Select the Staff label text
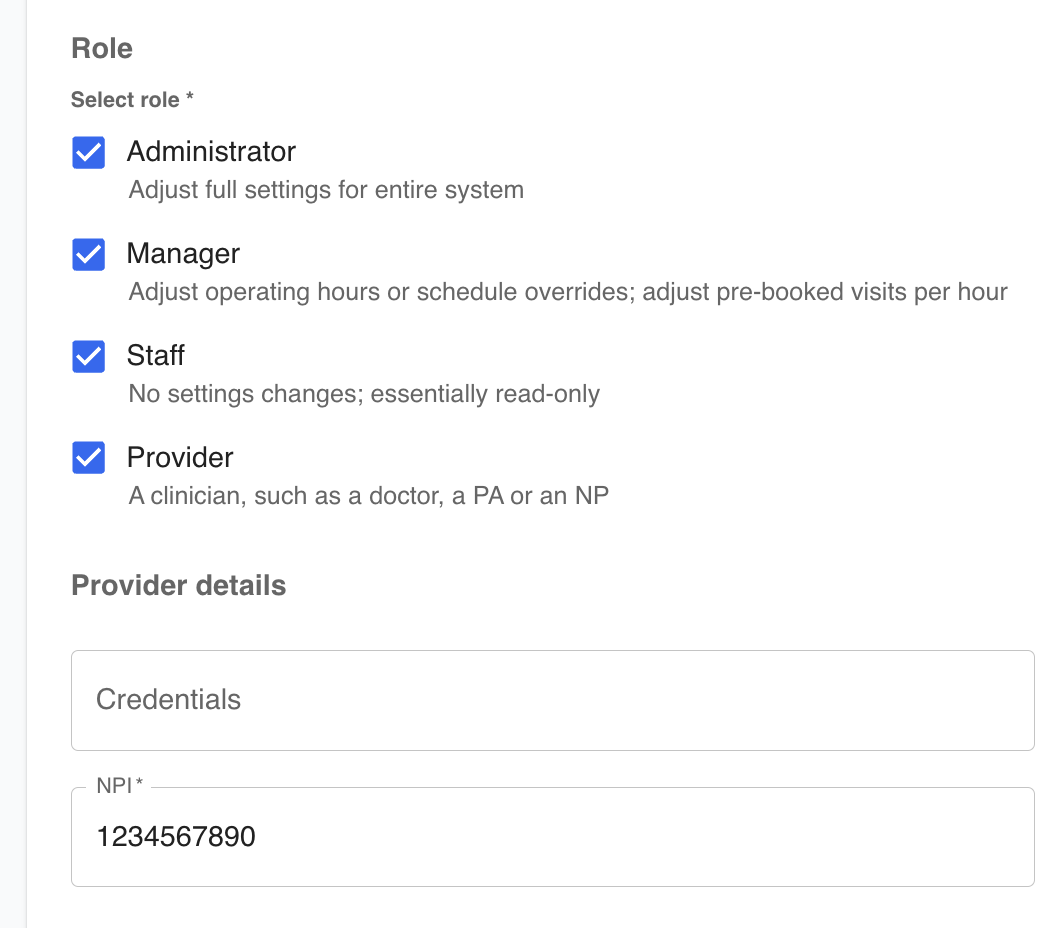1060x928 pixels. 156,356
